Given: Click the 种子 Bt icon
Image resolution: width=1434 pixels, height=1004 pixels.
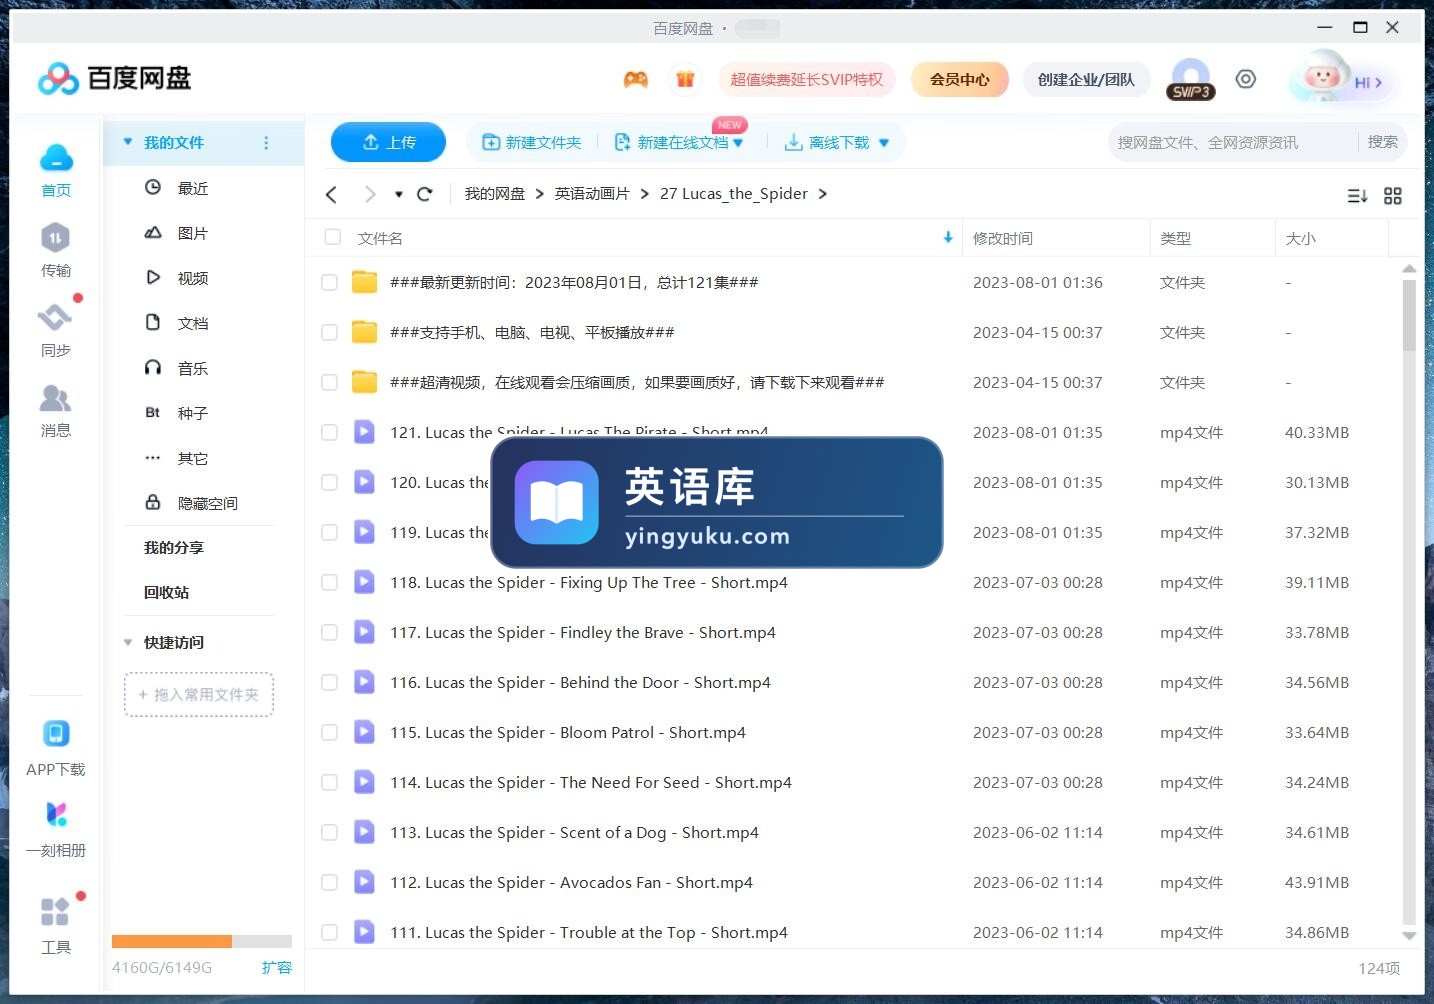Looking at the screenshot, I should pyautogui.click(x=153, y=412).
